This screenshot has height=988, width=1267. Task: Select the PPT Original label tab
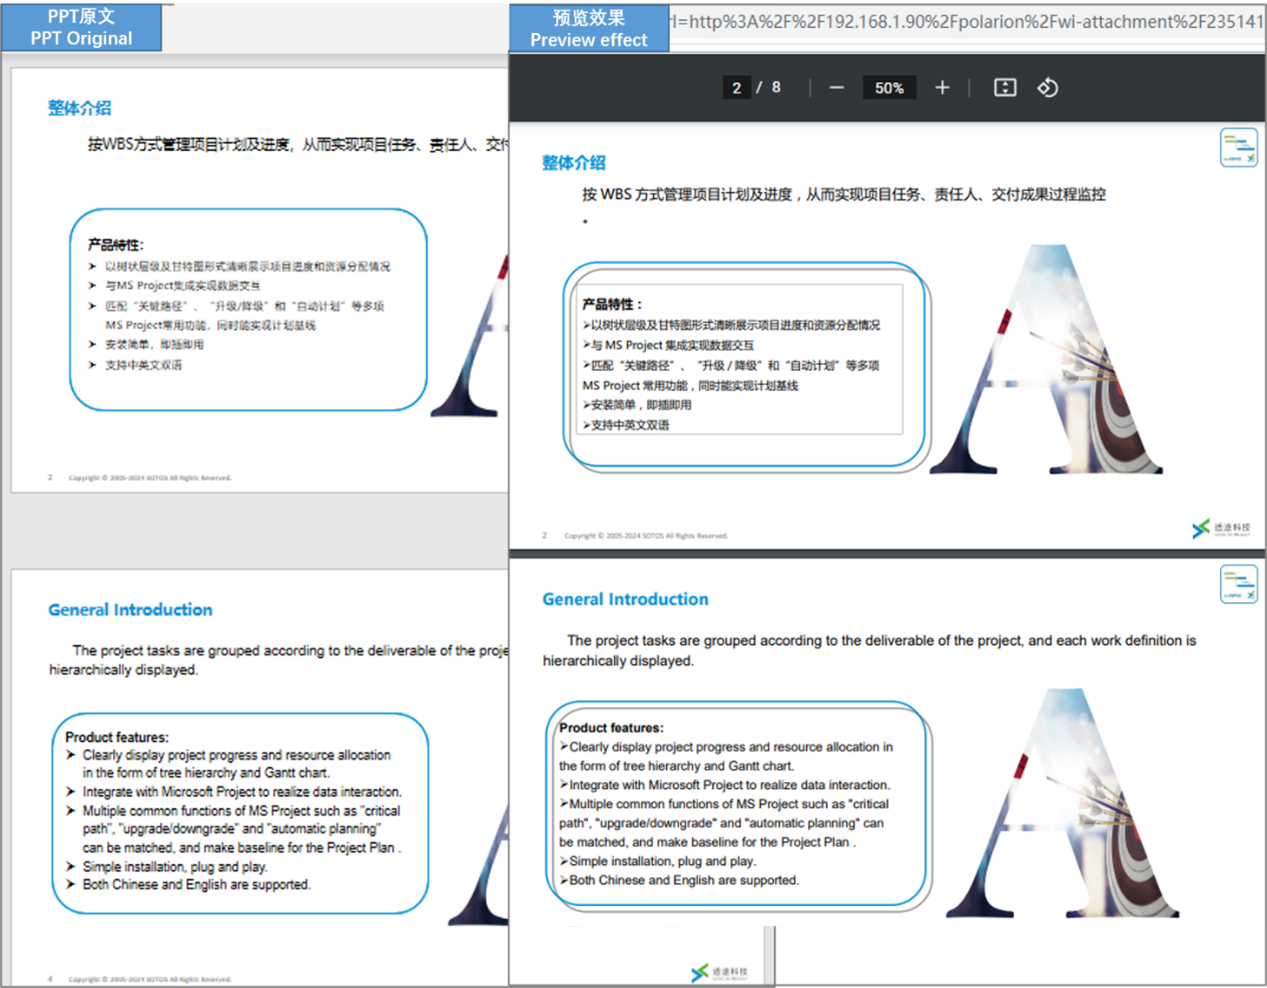click(x=81, y=27)
